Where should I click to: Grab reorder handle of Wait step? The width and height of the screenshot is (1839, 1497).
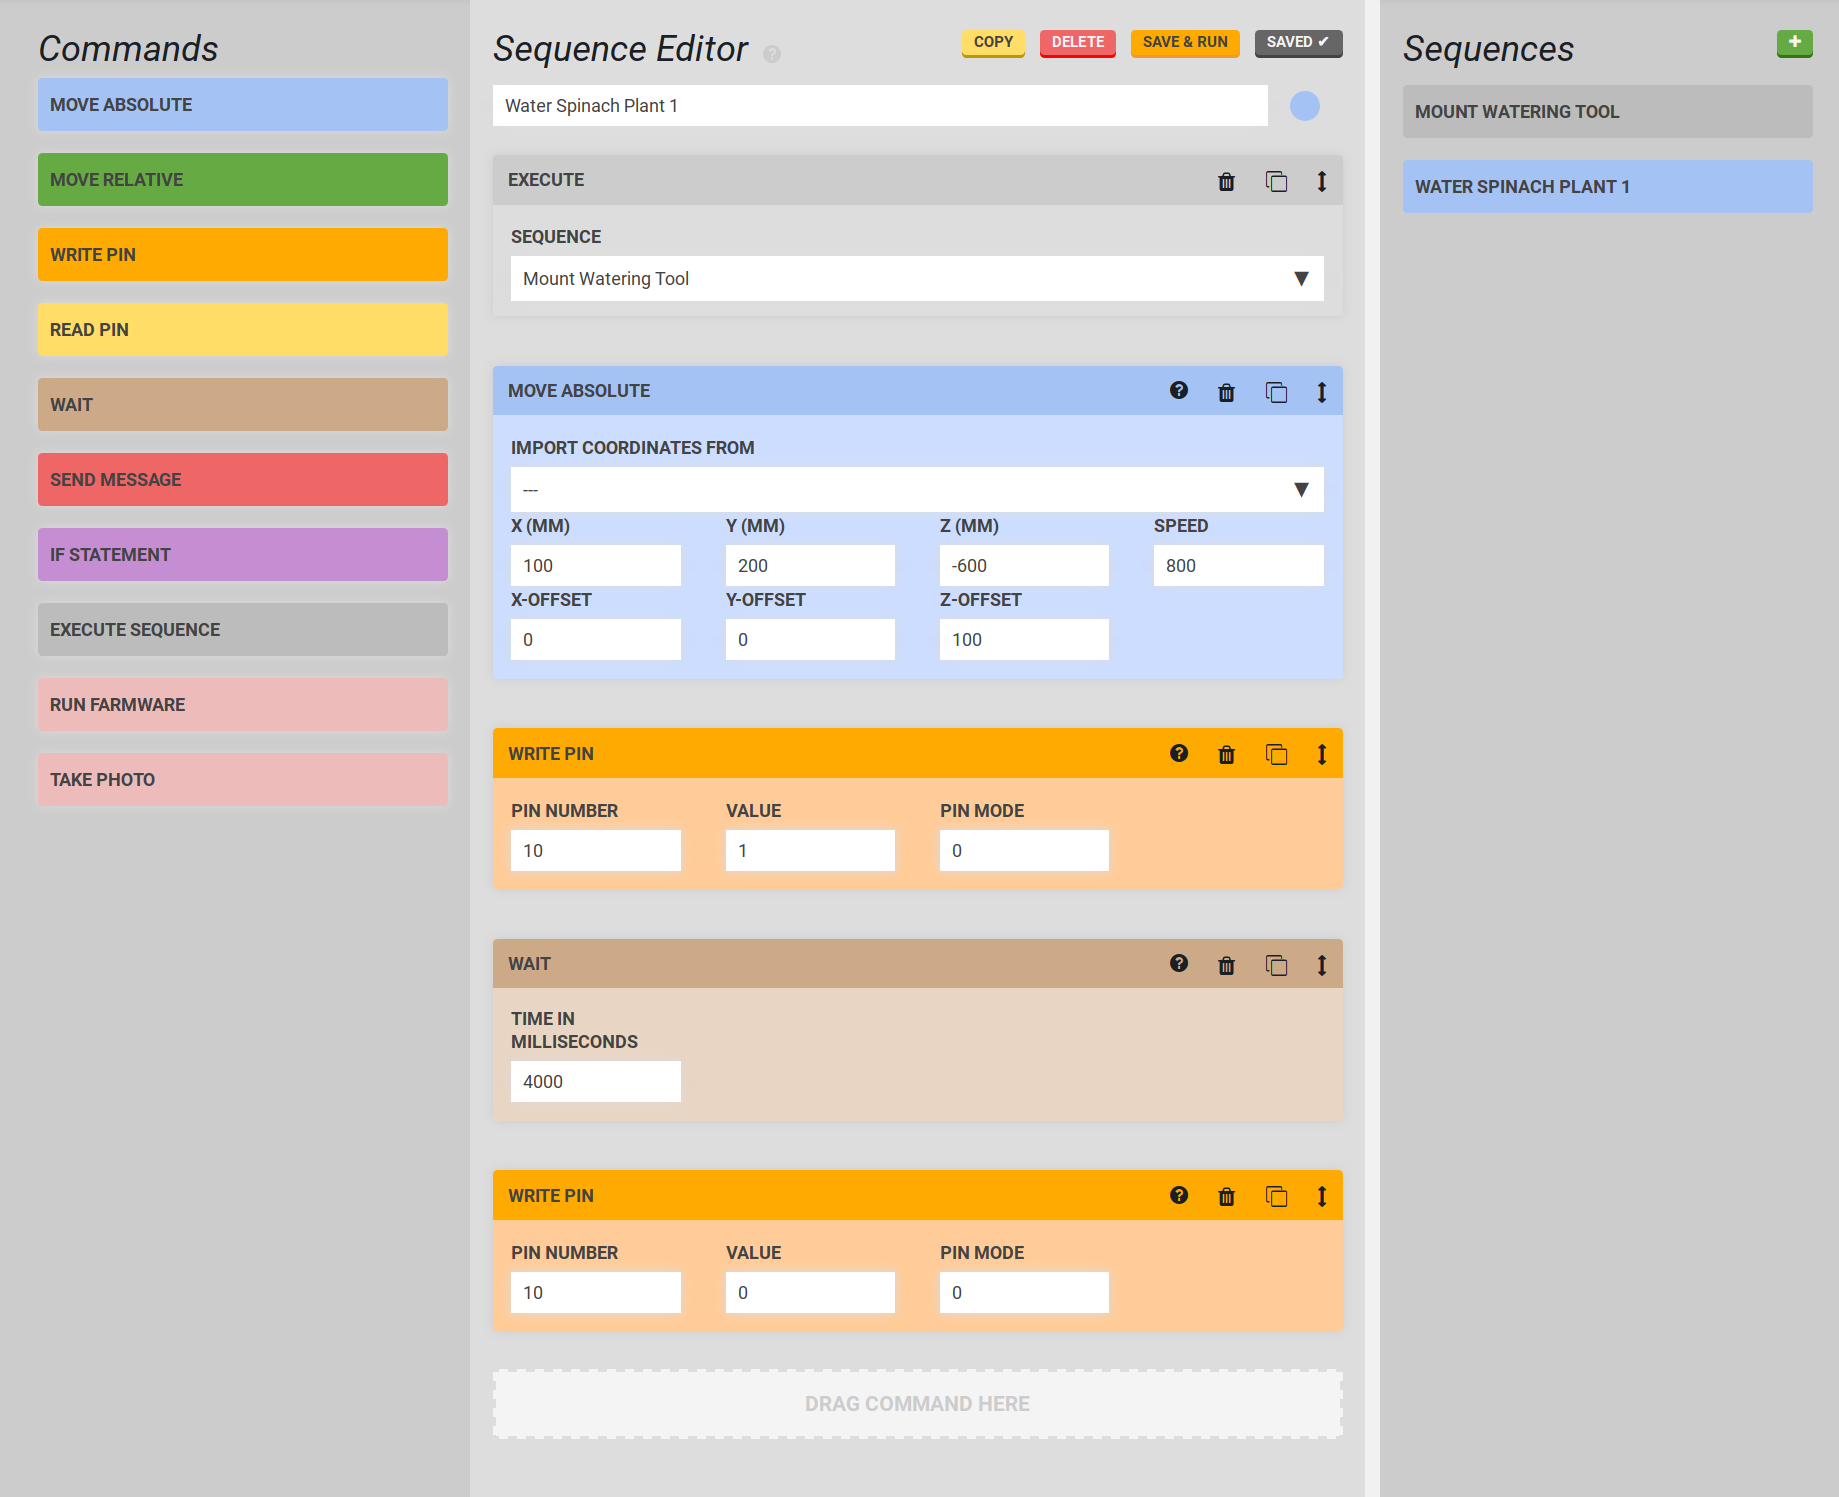point(1321,965)
